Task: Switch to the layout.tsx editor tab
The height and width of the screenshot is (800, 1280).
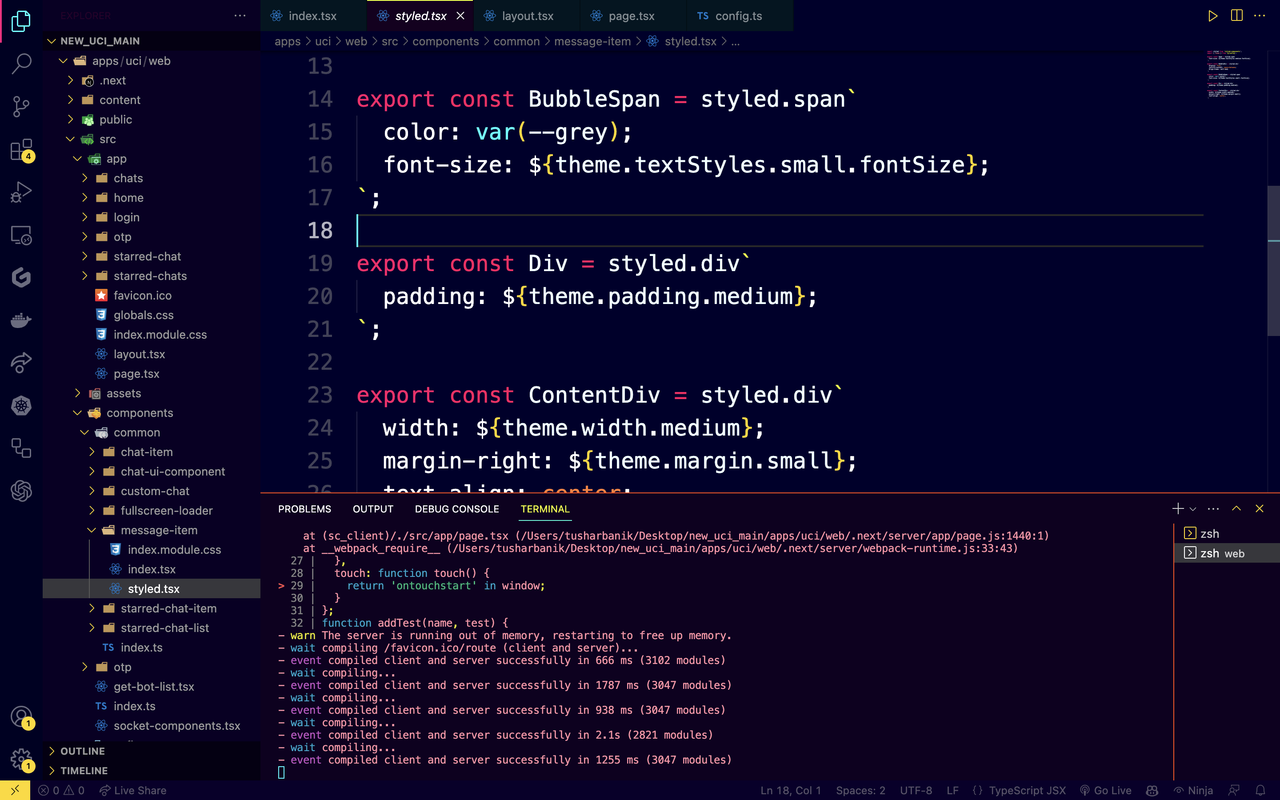Action: 527,16
